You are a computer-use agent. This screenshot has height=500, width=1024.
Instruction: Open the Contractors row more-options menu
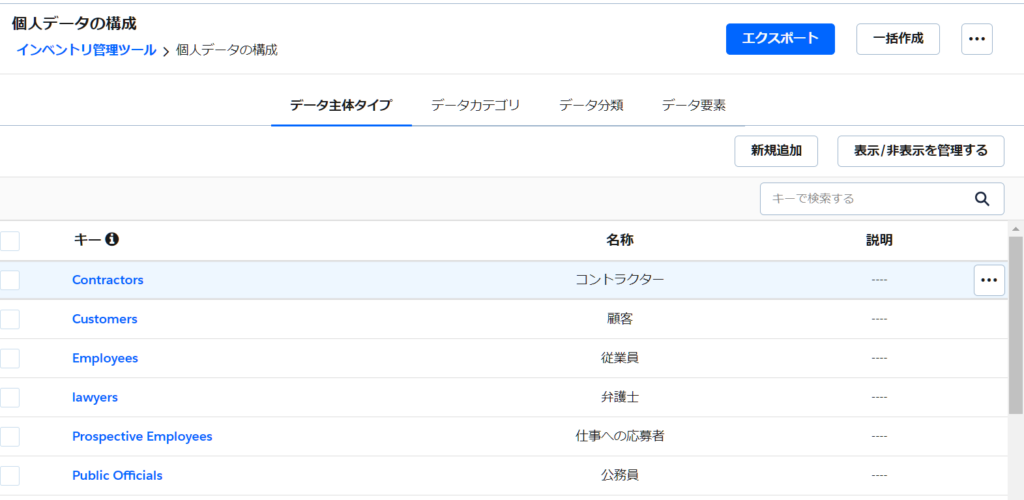(989, 280)
